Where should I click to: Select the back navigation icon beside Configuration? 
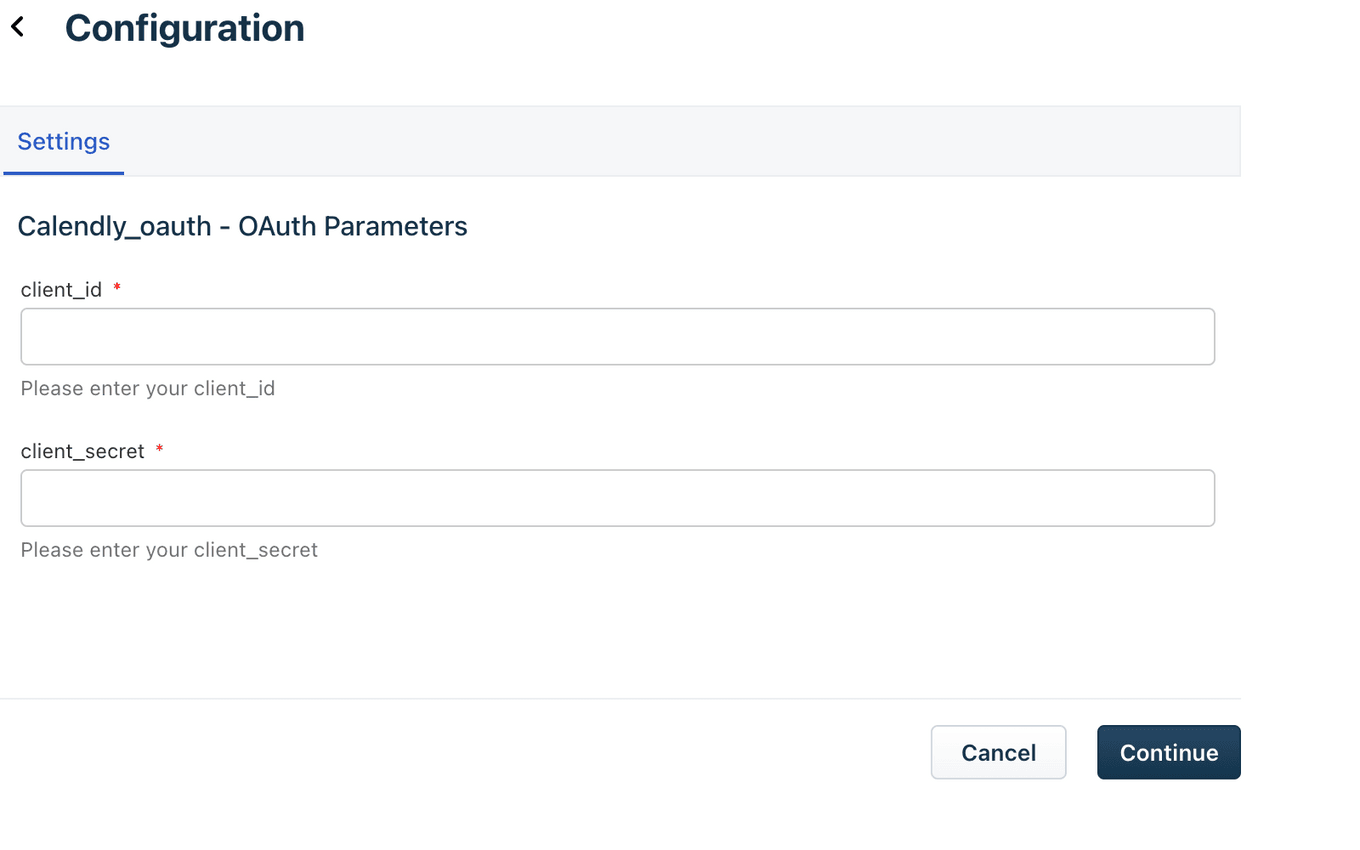coord(18,26)
